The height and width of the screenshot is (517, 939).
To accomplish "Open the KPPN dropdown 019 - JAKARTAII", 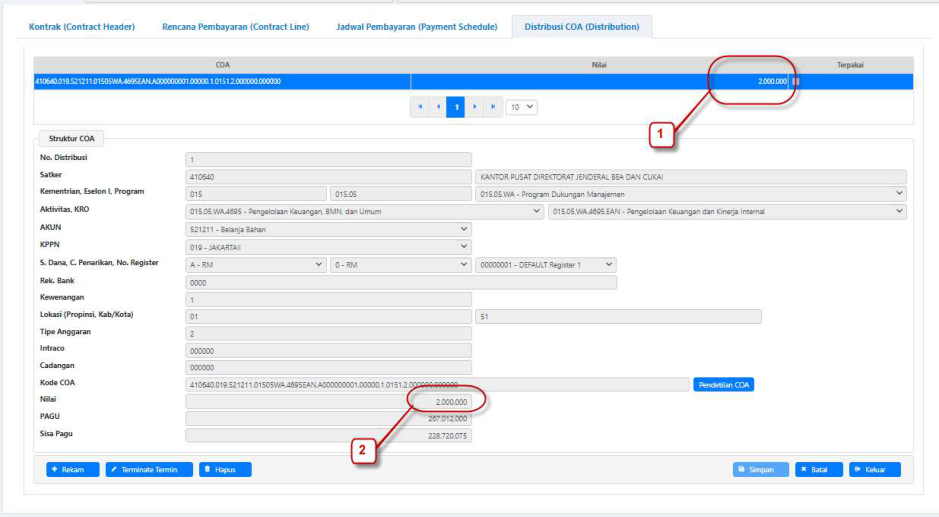I will pos(328,247).
